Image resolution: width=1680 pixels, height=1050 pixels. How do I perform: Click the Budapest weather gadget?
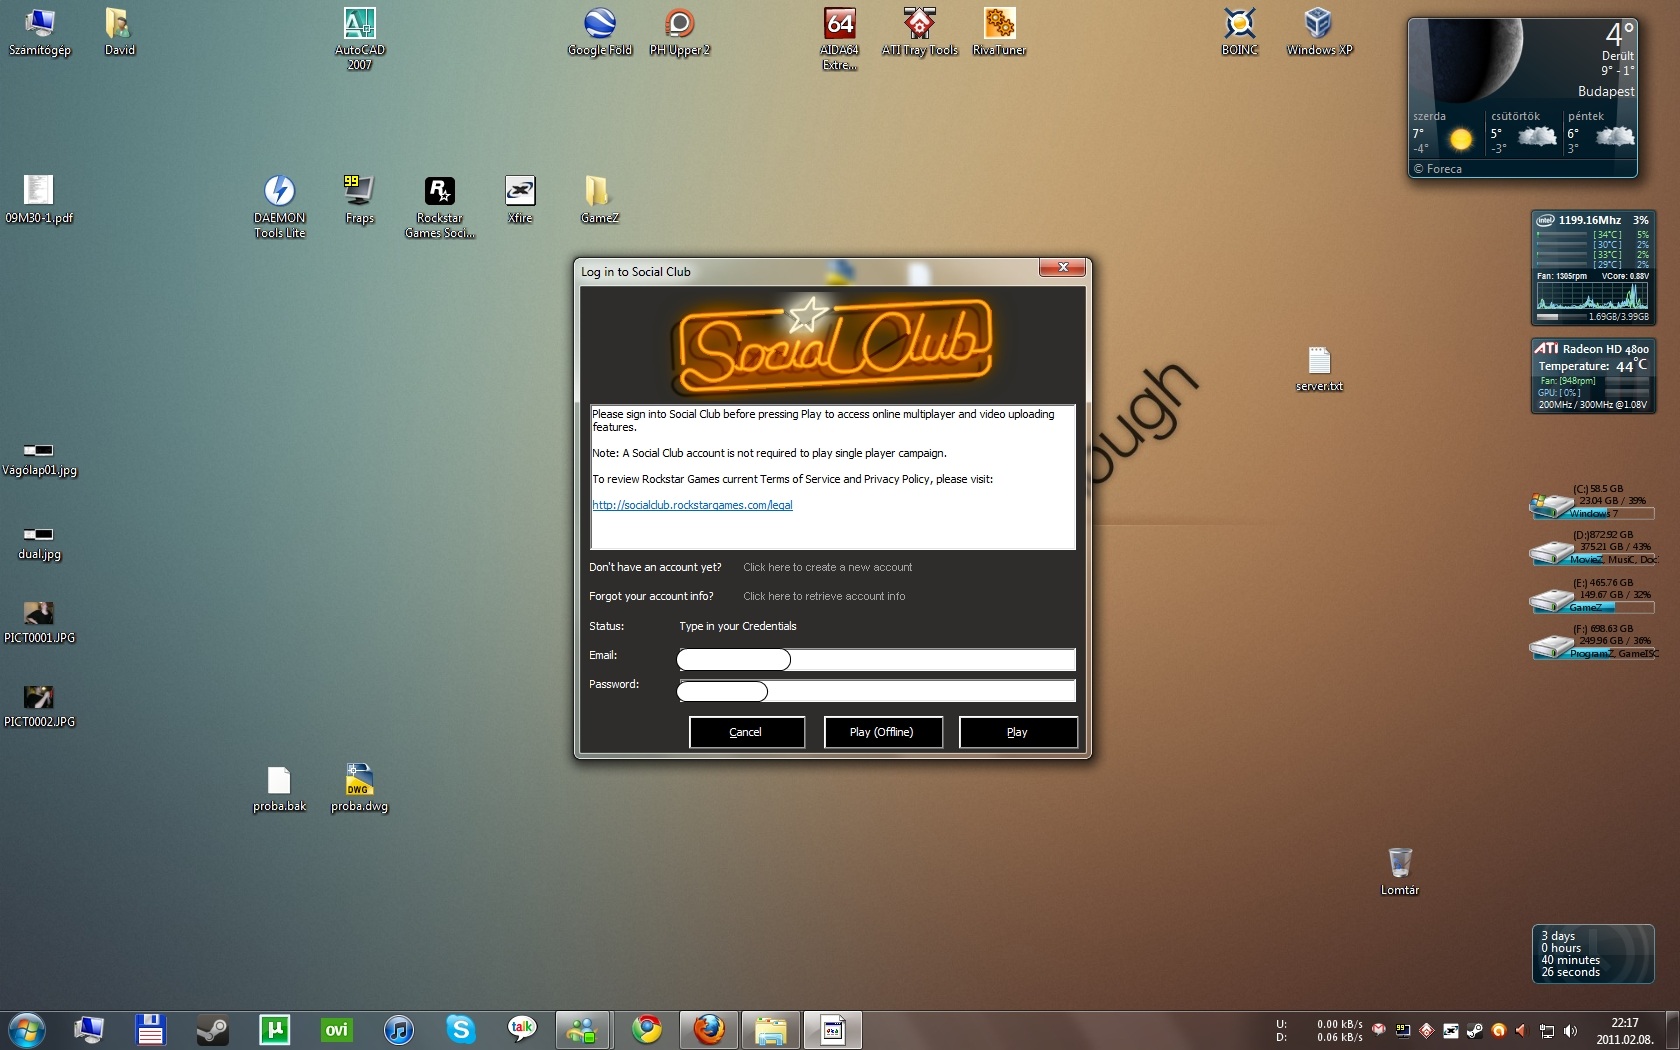tap(1522, 98)
